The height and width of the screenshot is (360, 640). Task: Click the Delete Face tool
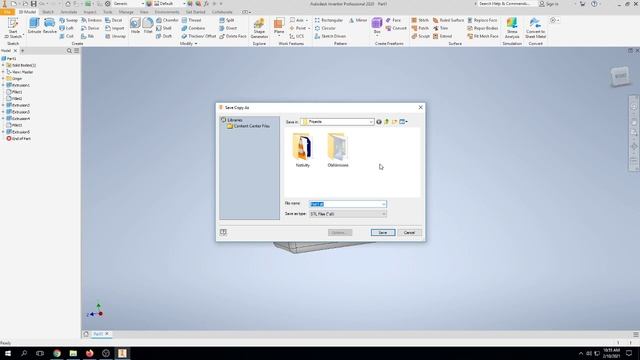pyautogui.click(x=233, y=36)
